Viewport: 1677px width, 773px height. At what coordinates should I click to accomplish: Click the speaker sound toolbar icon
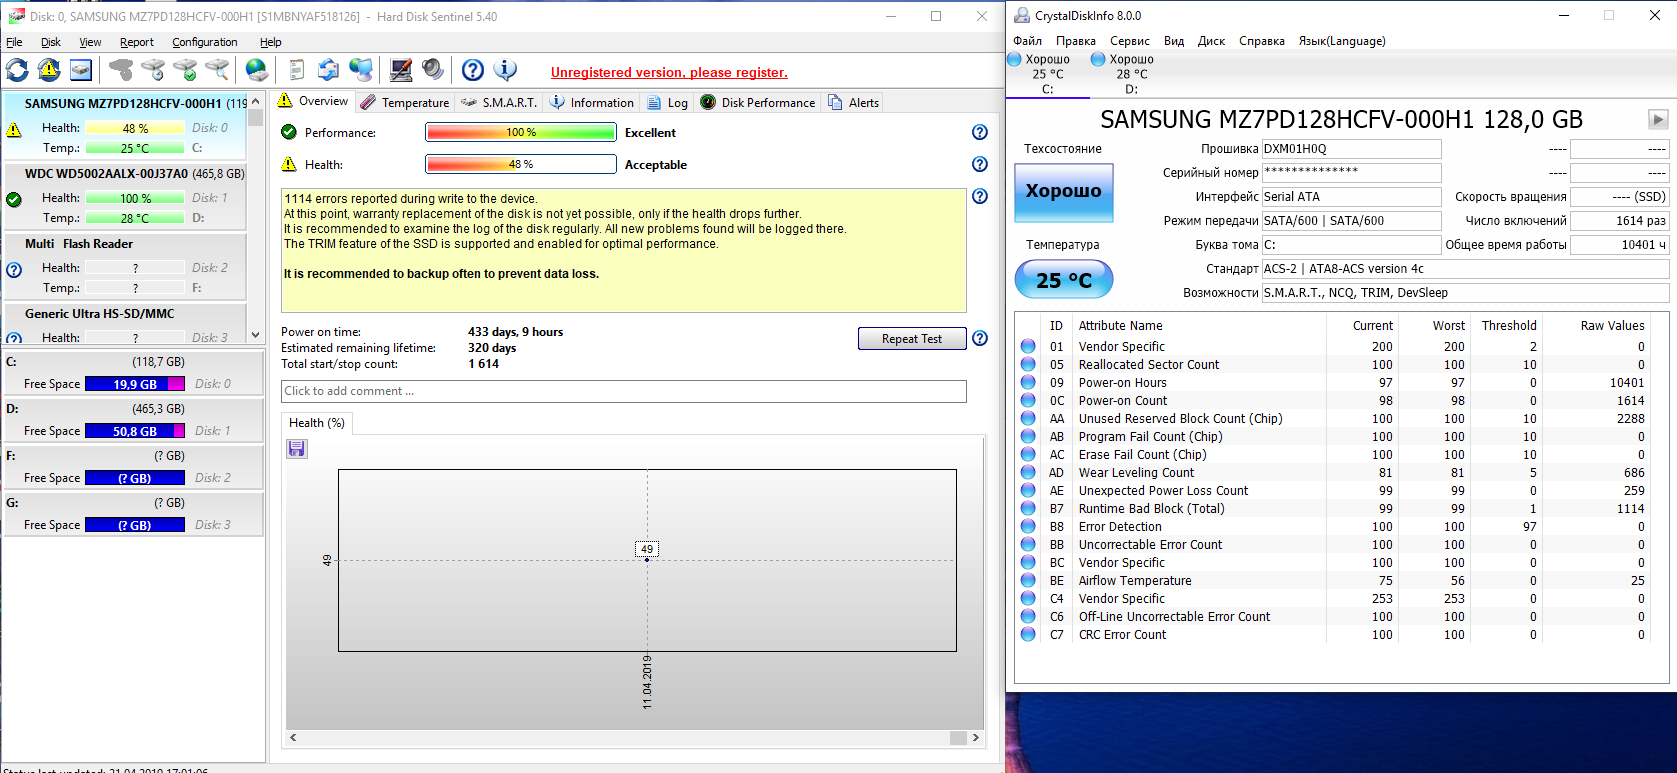(x=433, y=70)
